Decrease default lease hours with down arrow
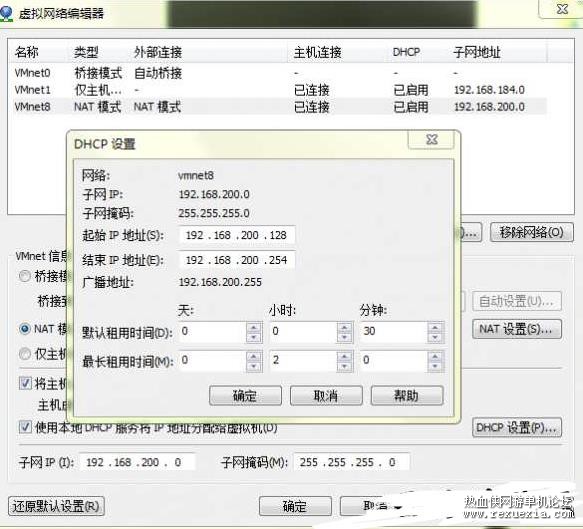The height and width of the screenshot is (529, 583). coord(344,337)
